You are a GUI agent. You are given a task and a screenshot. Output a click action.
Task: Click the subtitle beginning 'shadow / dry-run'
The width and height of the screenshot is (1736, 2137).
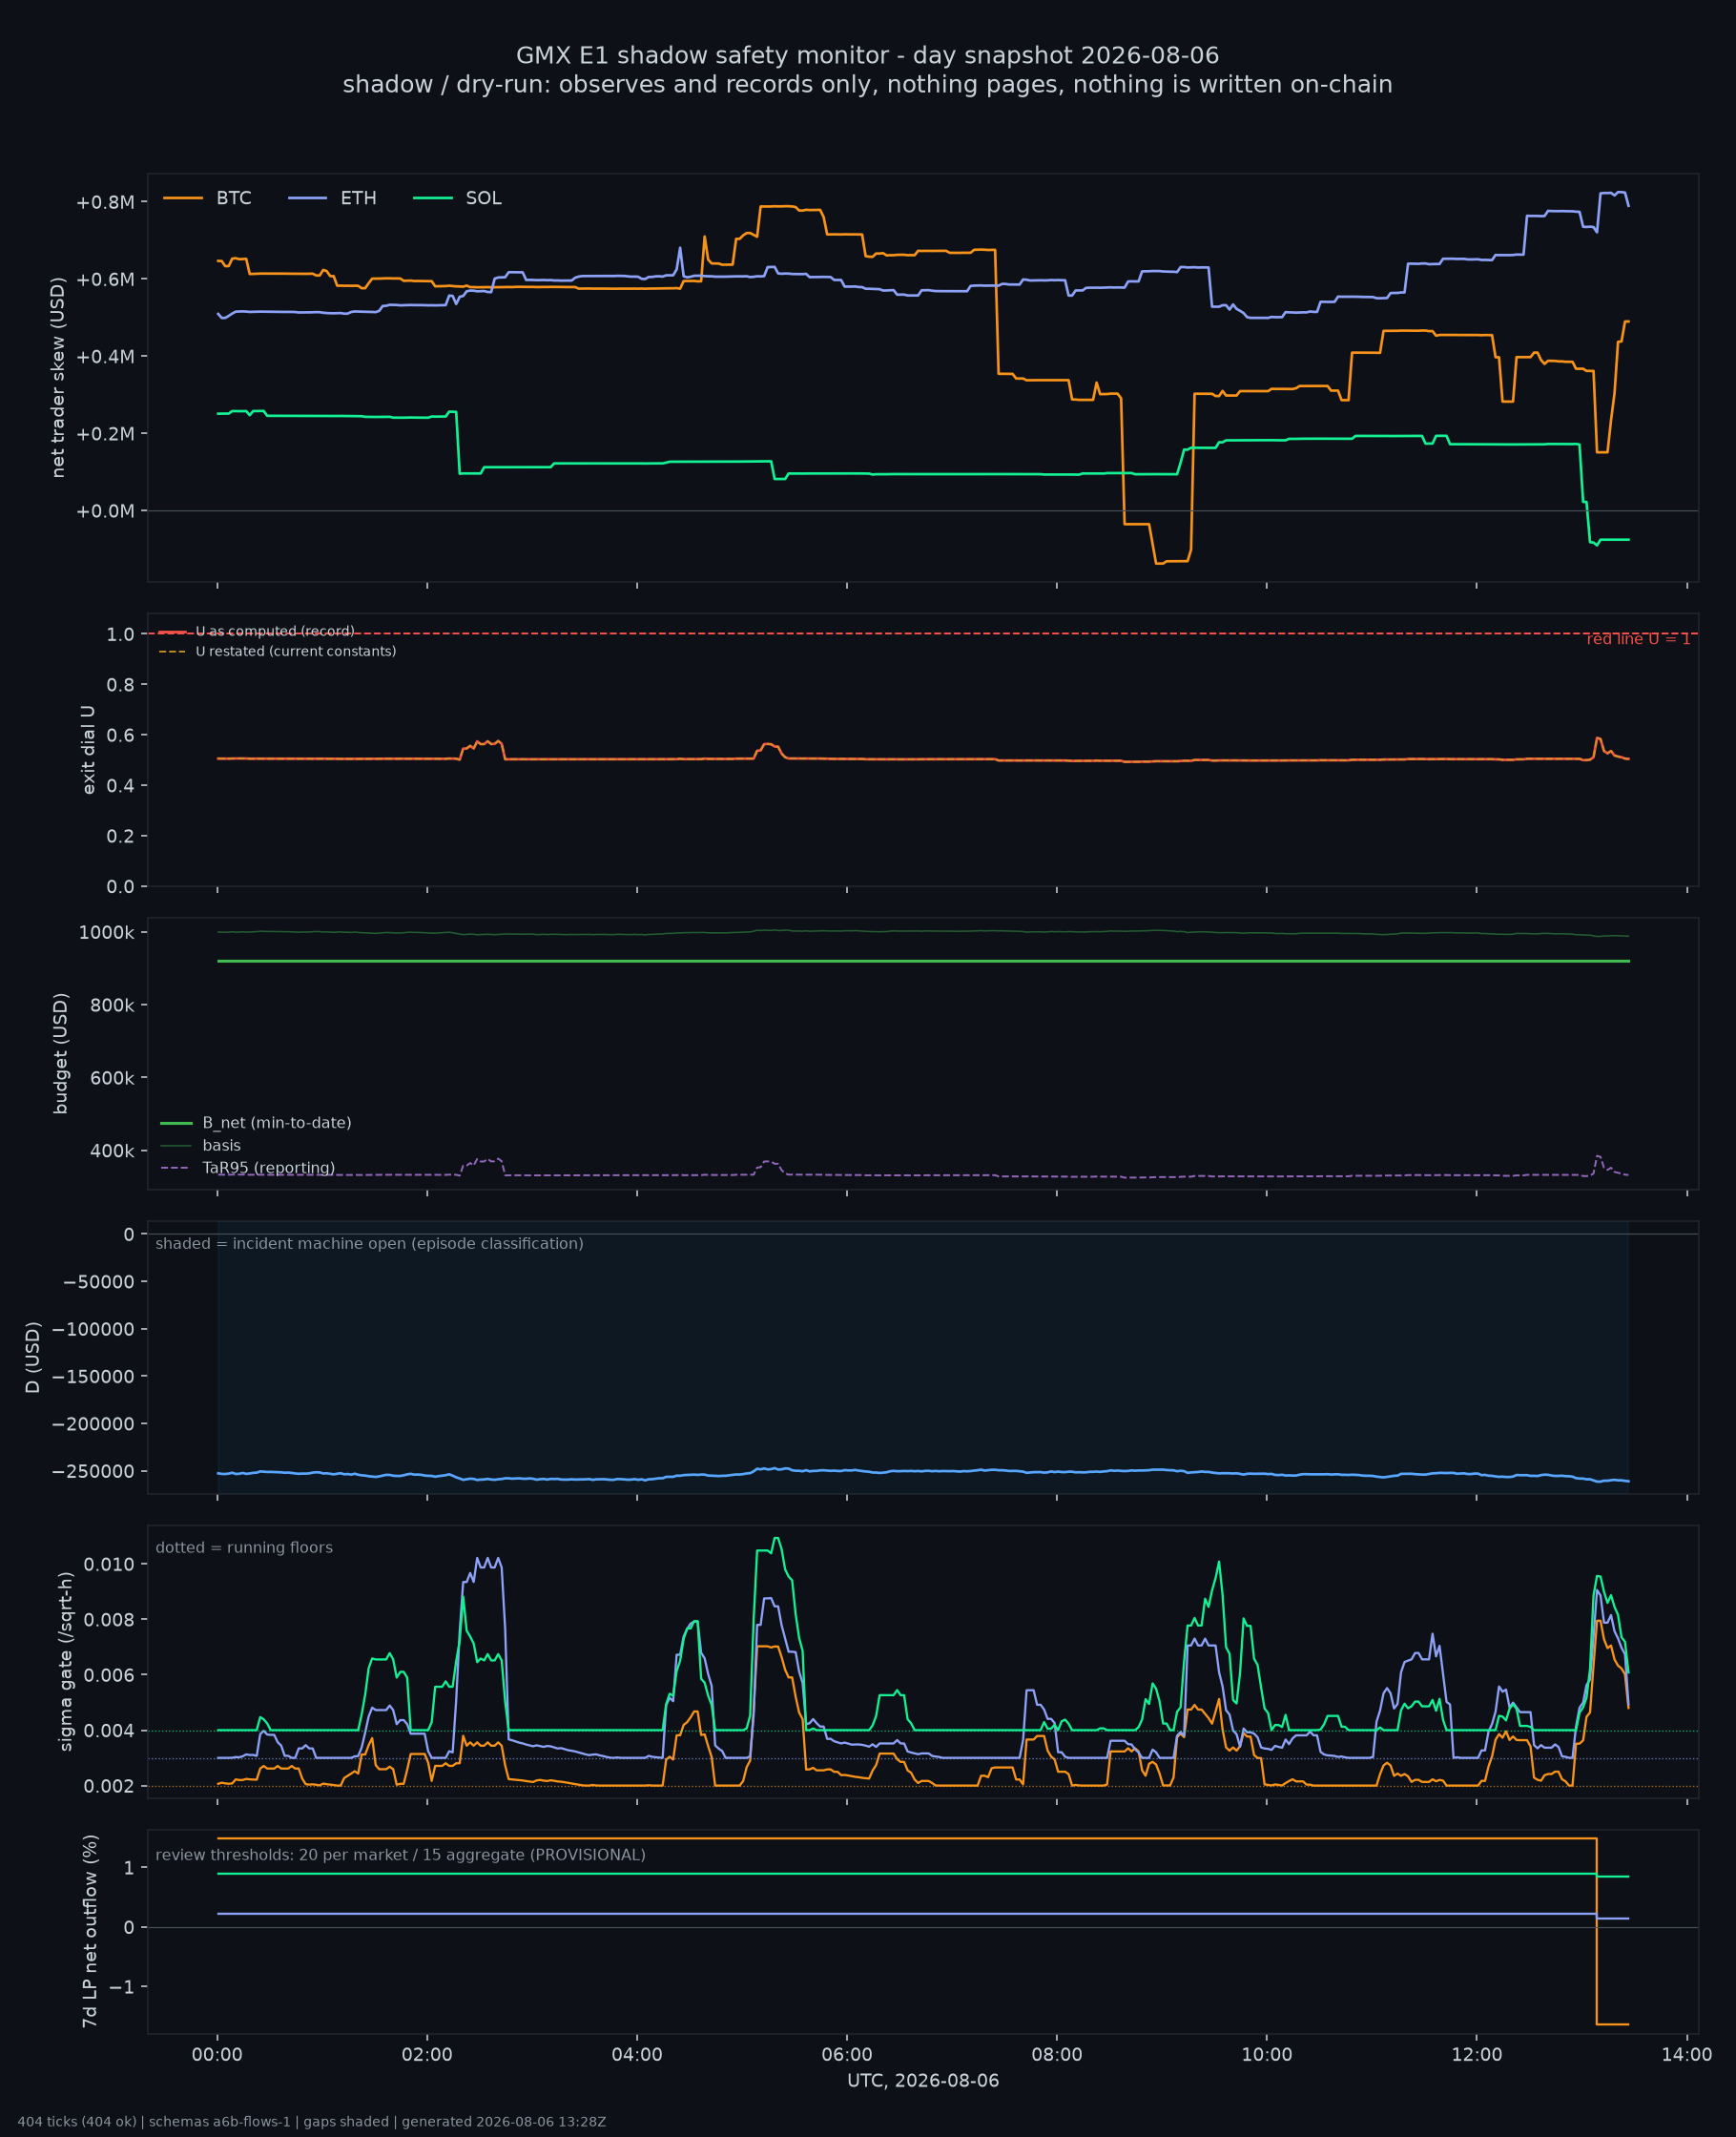pyautogui.click(x=867, y=84)
